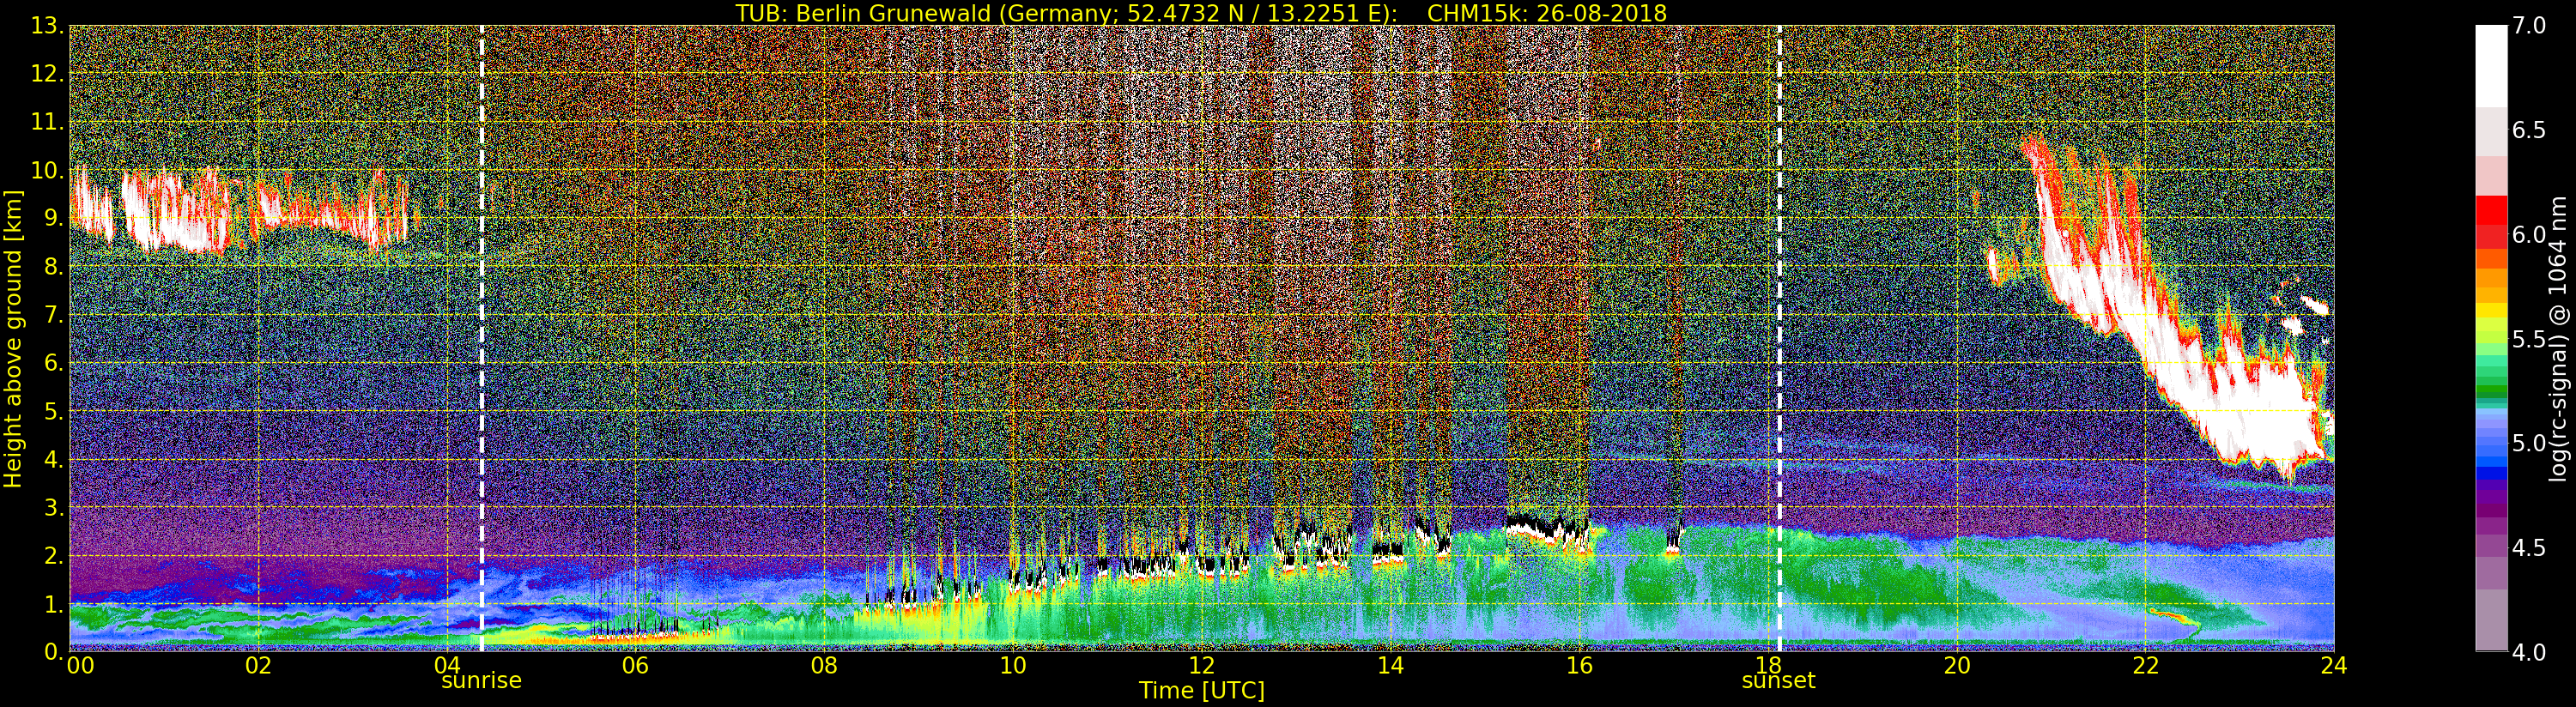2576x707 pixels.
Task: Click the '5.0' colorbar tick label
Action: (2529, 443)
